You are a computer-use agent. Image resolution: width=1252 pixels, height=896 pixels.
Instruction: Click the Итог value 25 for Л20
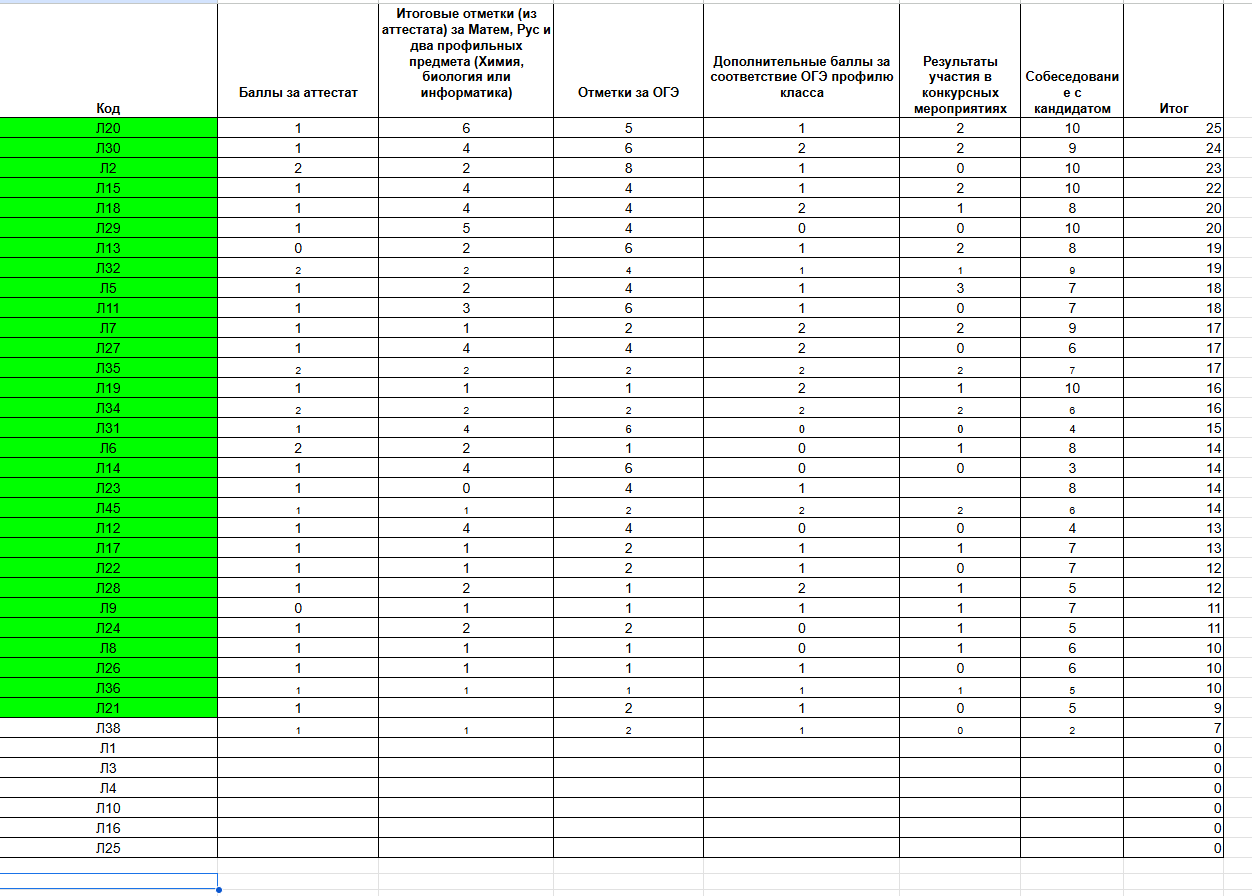point(1174,128)
